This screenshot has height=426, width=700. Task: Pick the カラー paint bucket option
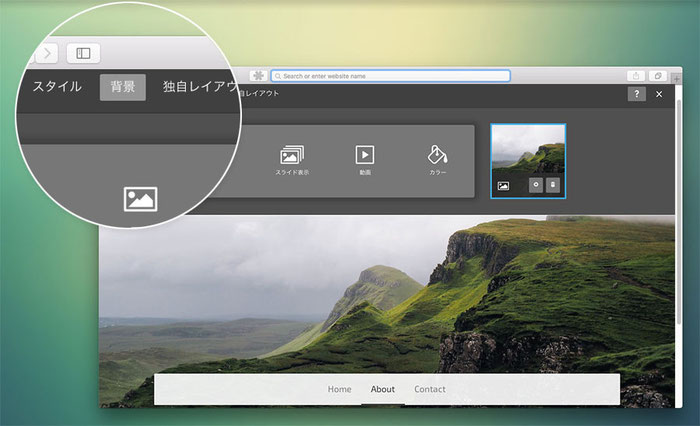(x=438, y=159)
